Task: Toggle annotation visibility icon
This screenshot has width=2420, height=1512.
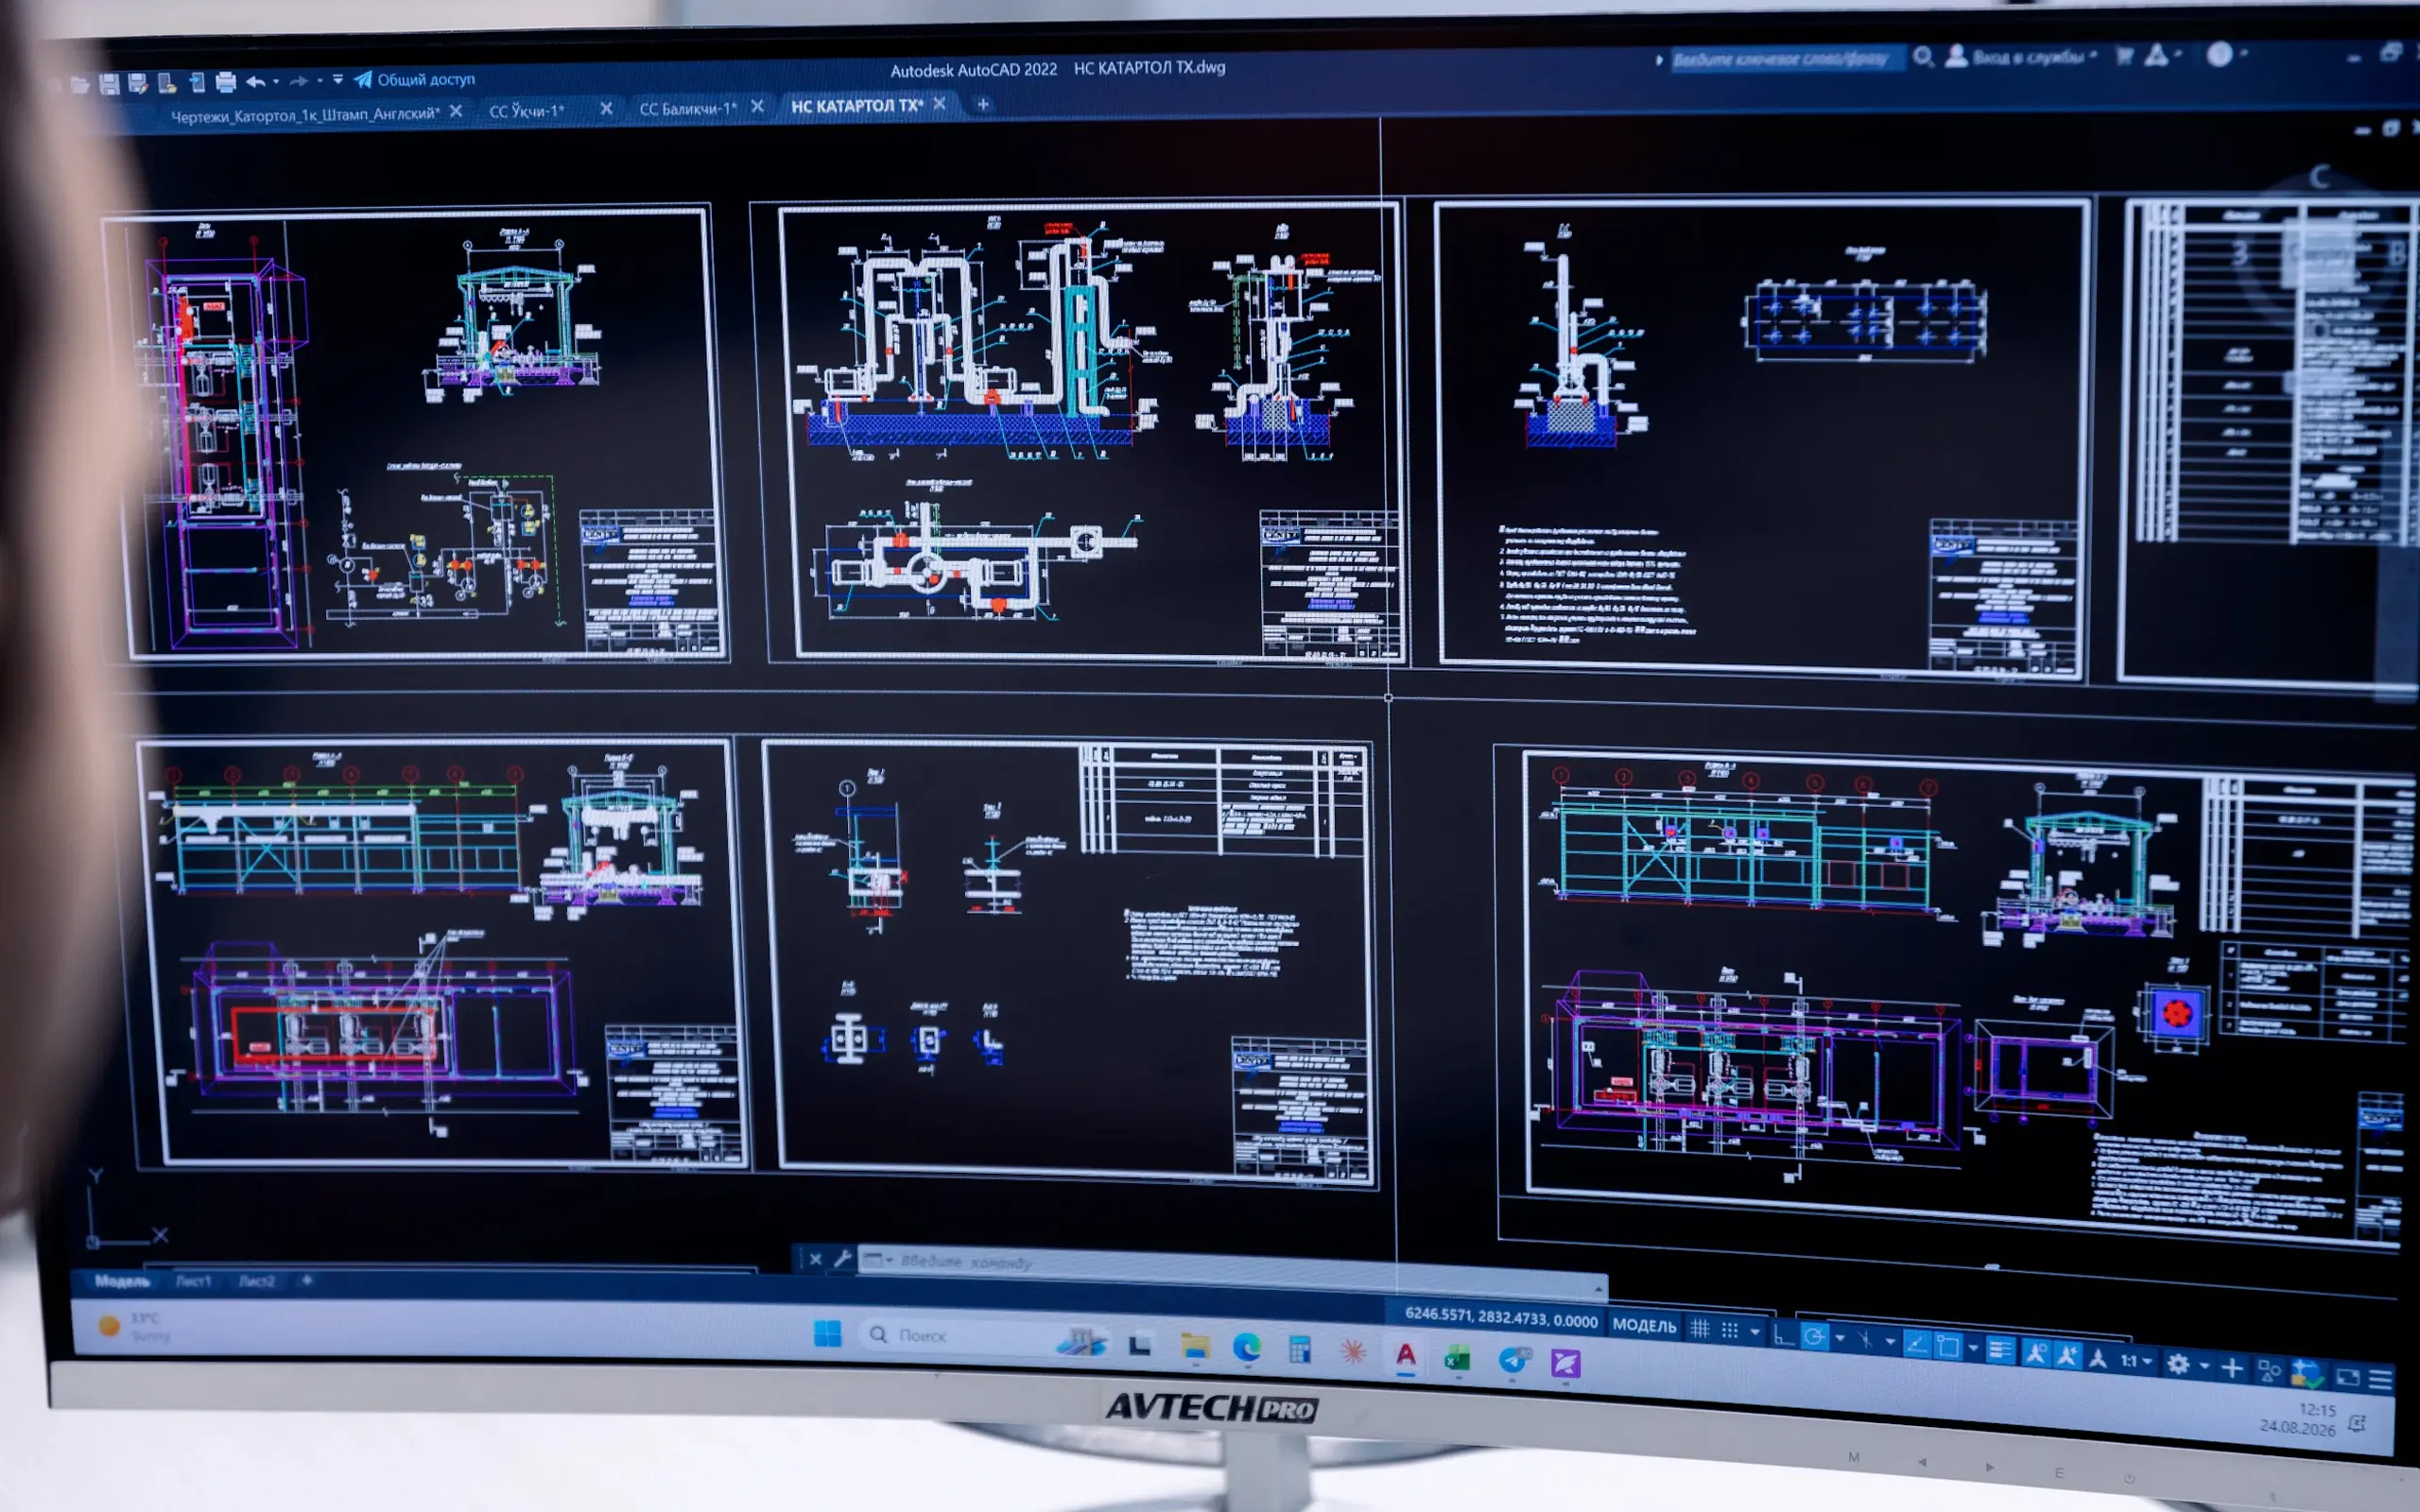Action: pyautogui.click(x=2035, y=1353)
